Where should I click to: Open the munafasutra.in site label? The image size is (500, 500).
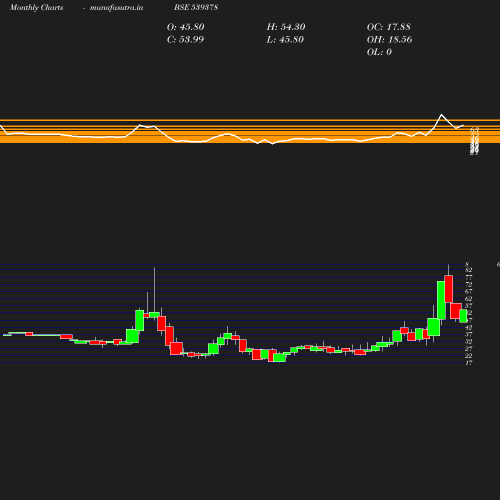116,7
